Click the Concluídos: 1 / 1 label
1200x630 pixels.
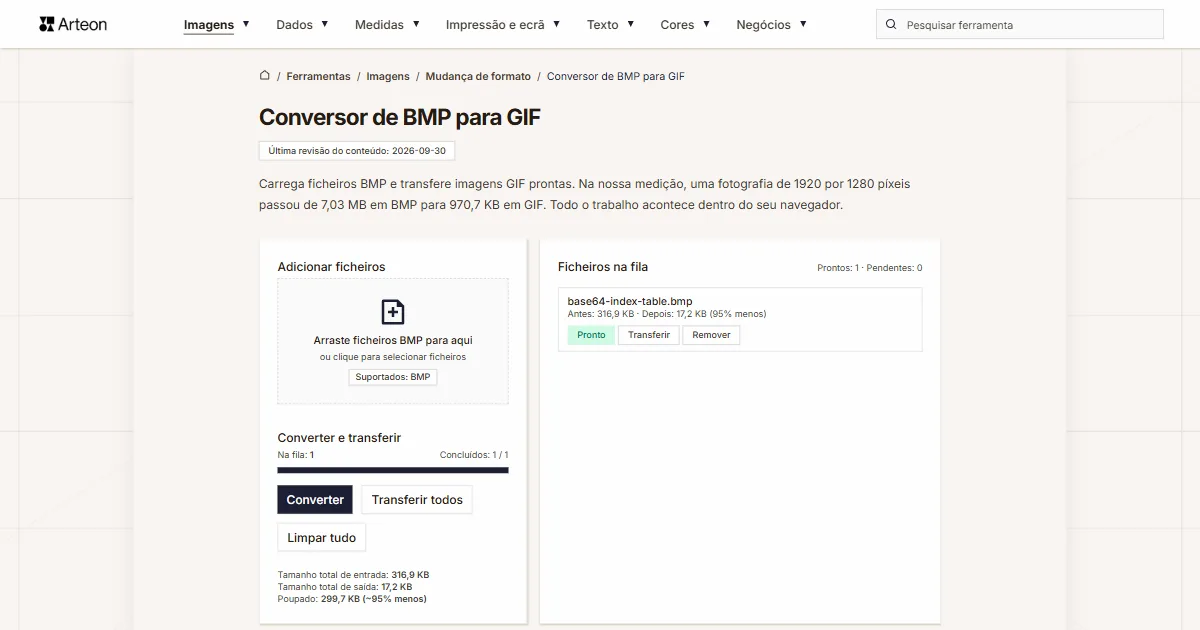click(x=474, y=455)
